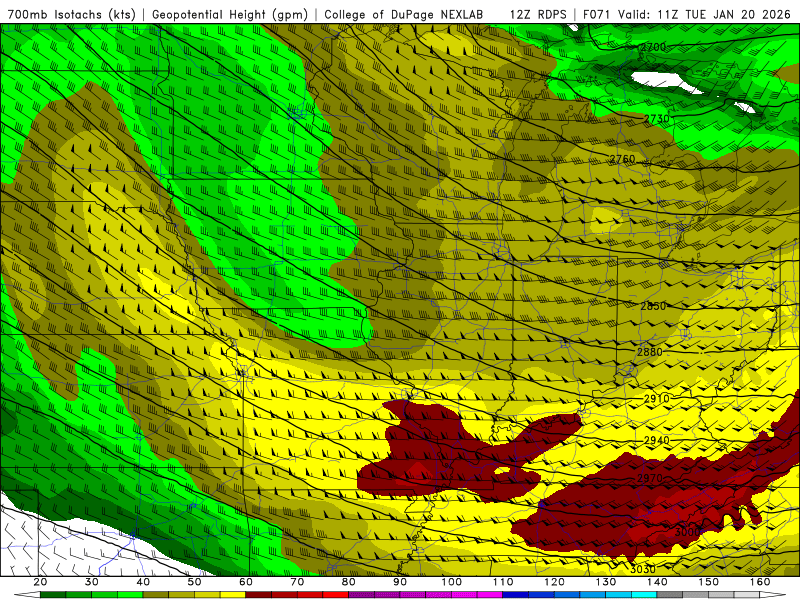
Task: Click the dark blue 110-115 kt legend swatch
Action: [x=516, y=595]
